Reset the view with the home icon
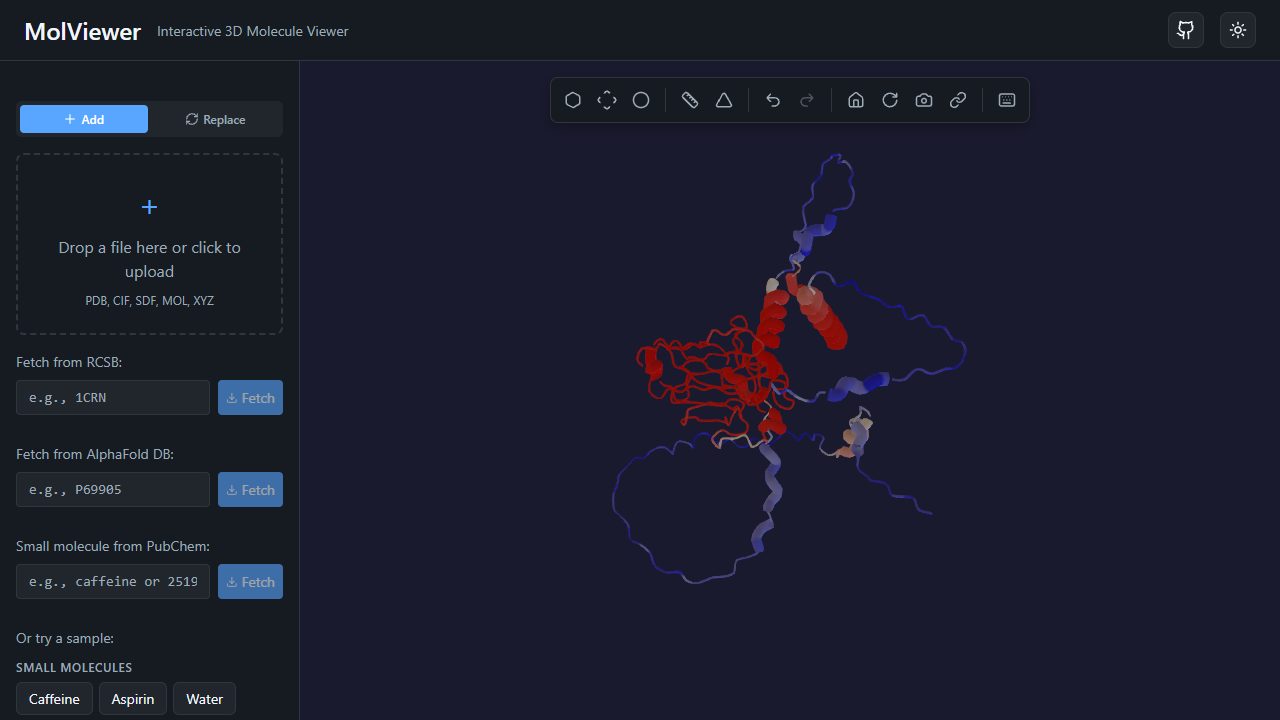This screenshot has height=720, width=1280. pyautogui.click(x=856, y=100)
